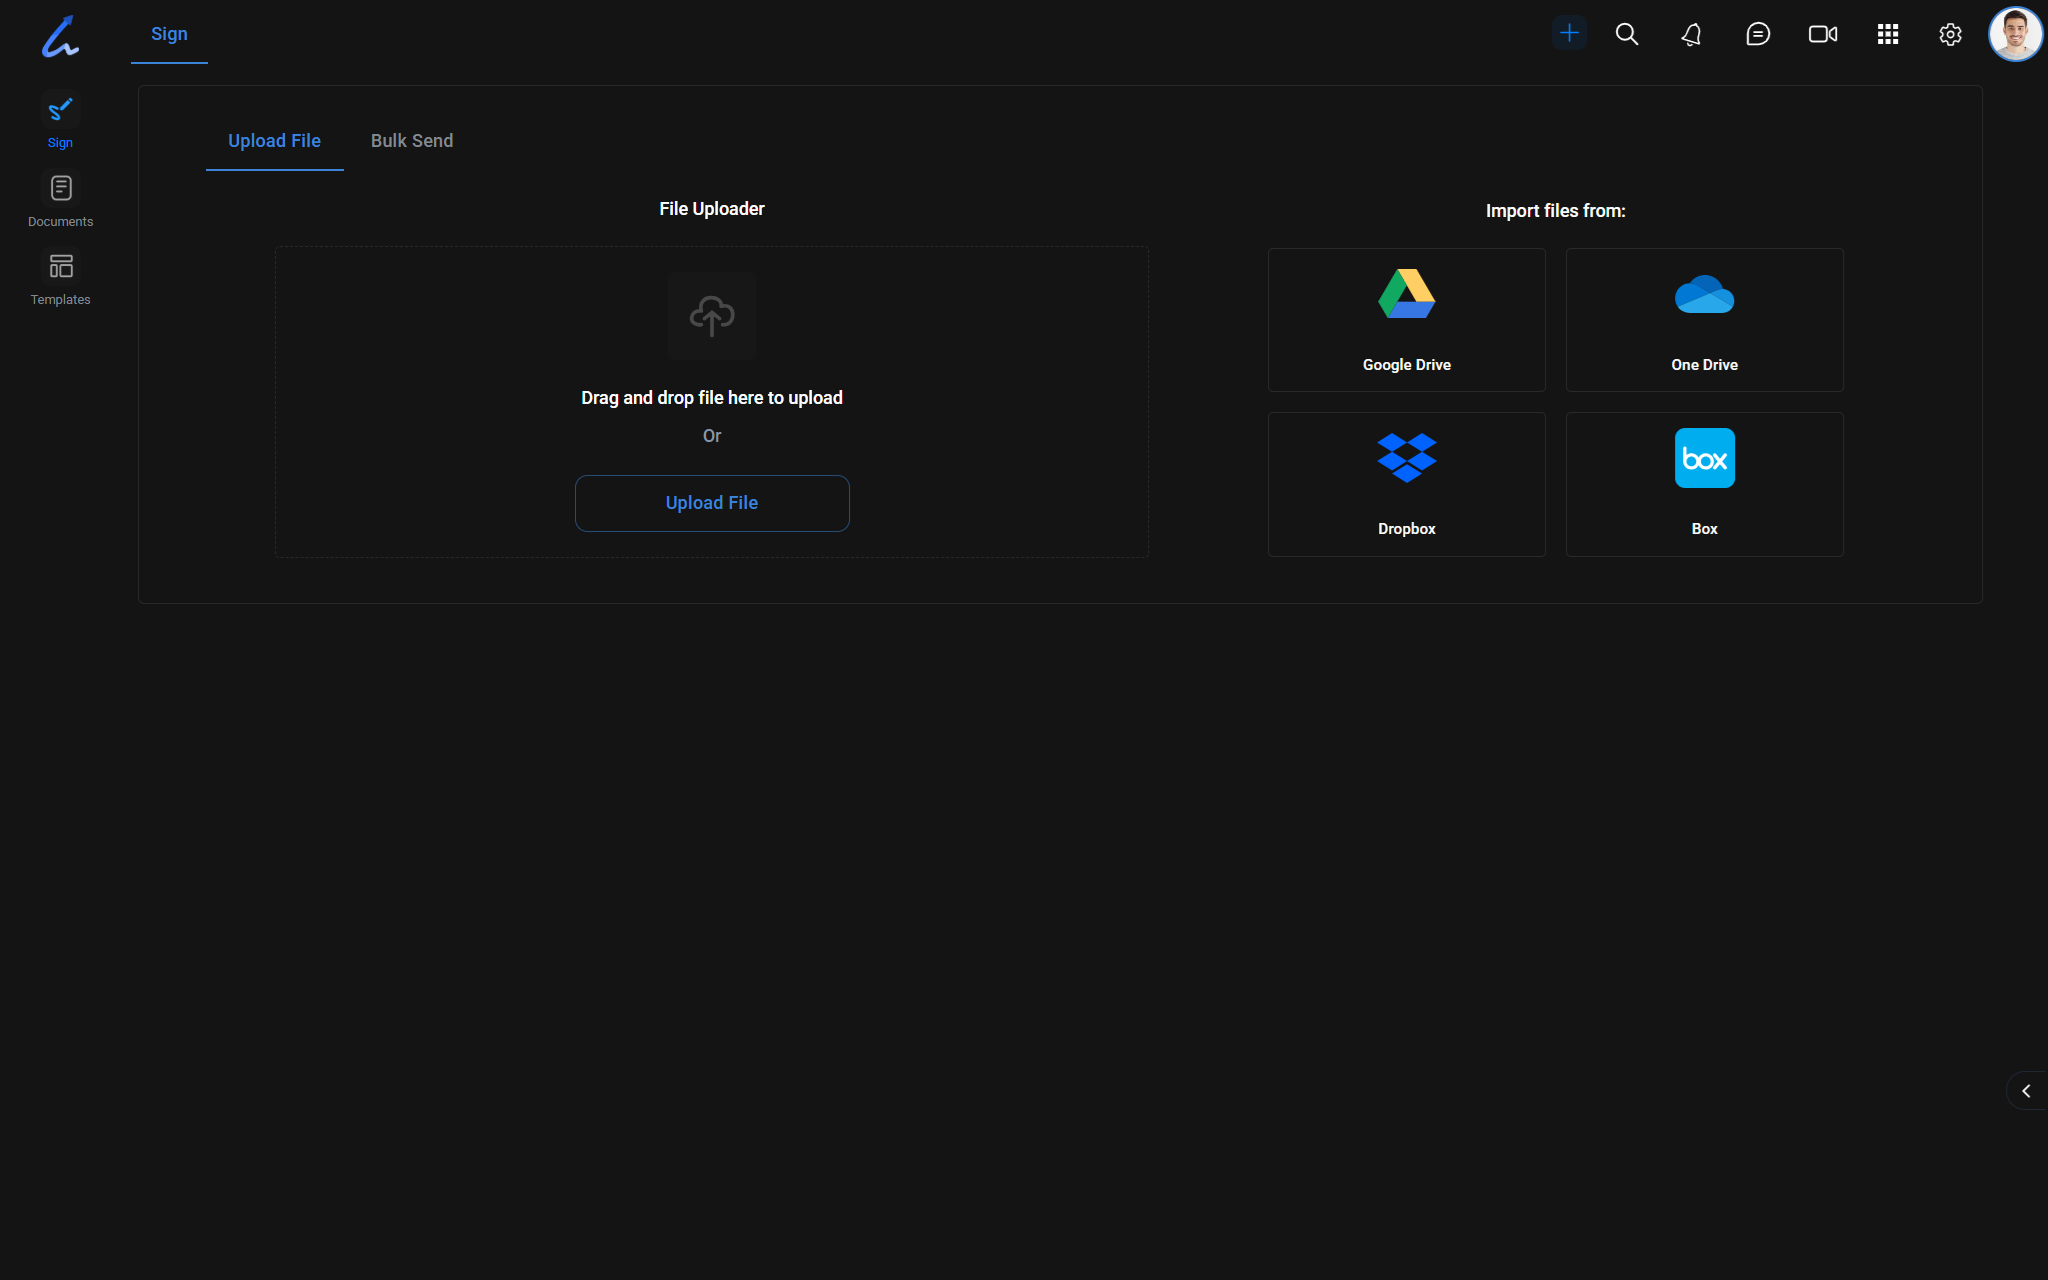Import files from One Drive
2048x1280 pixels.
(1704, 320)
